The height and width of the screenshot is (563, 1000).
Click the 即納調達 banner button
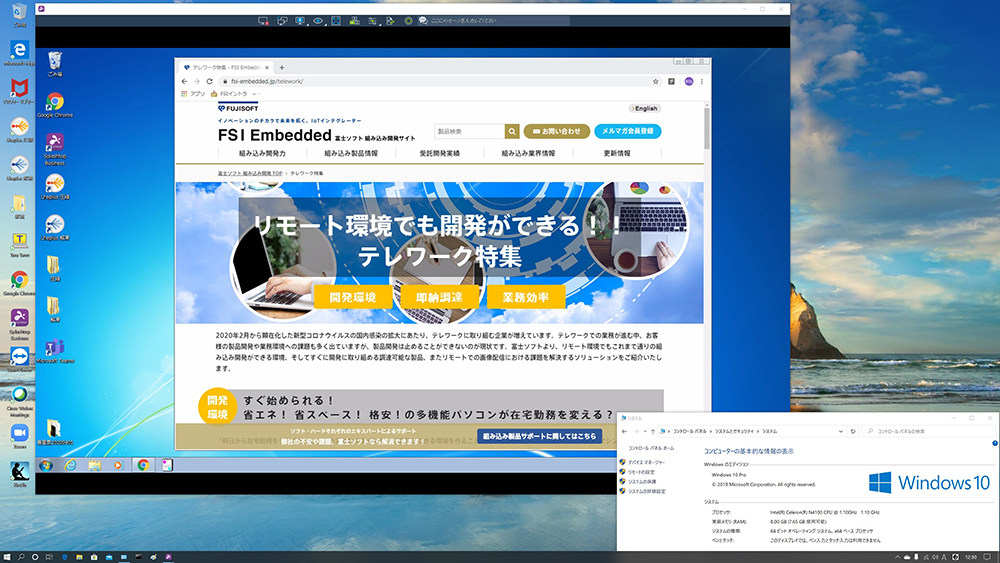point(439,297)
